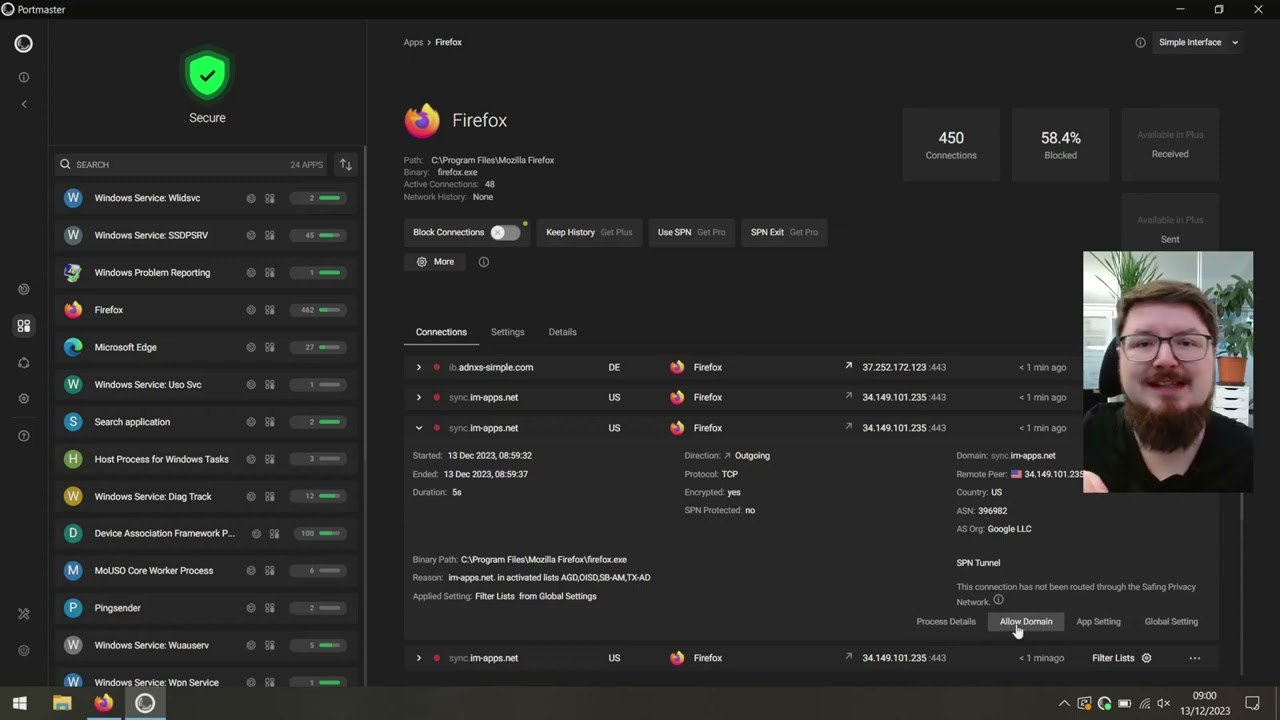Click the info icon next to Simple Interface
Viewport: 1280px width, 720px height.
pos(1140,43)
